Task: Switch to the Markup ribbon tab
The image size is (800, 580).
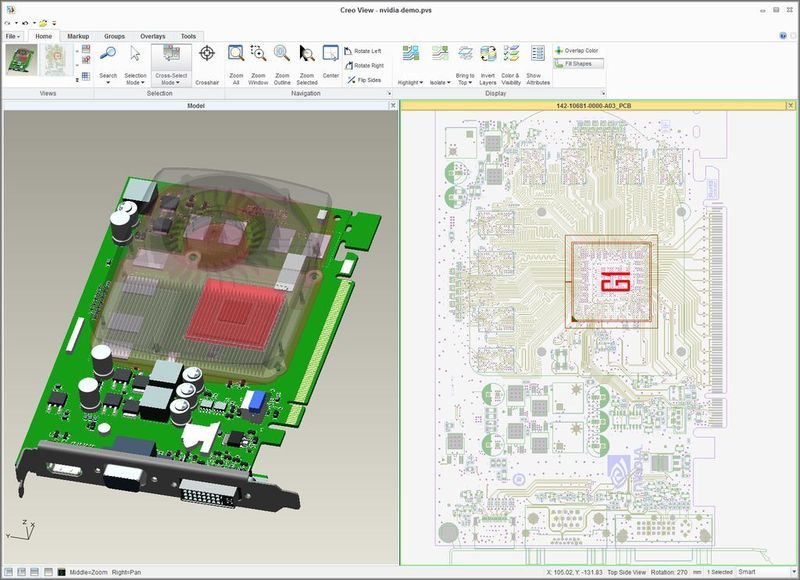Action: coord(78,36)
